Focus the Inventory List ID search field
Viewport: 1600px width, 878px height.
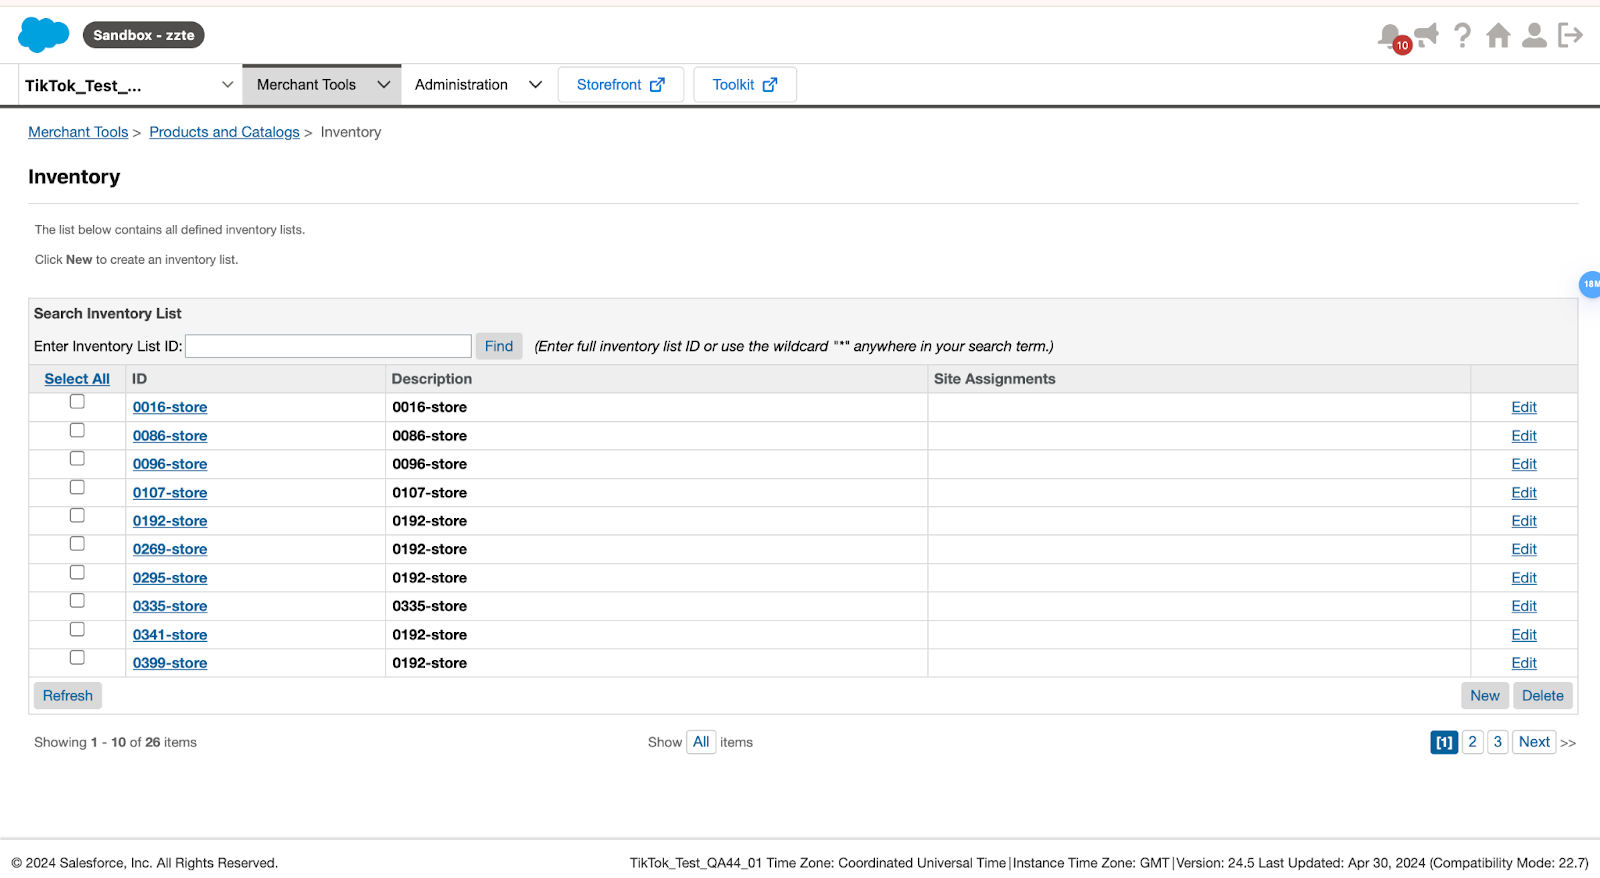click(328, 346)
